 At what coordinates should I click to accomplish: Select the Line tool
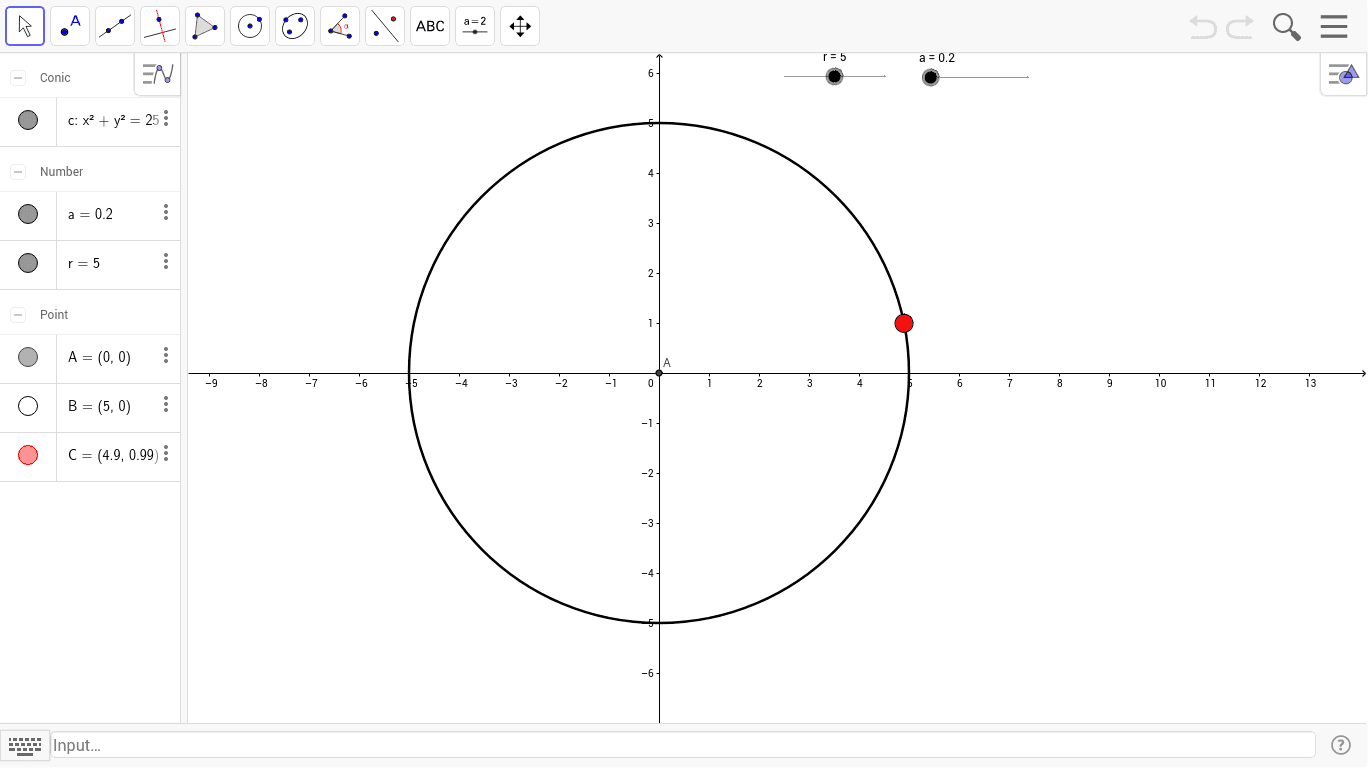point(114,25)
